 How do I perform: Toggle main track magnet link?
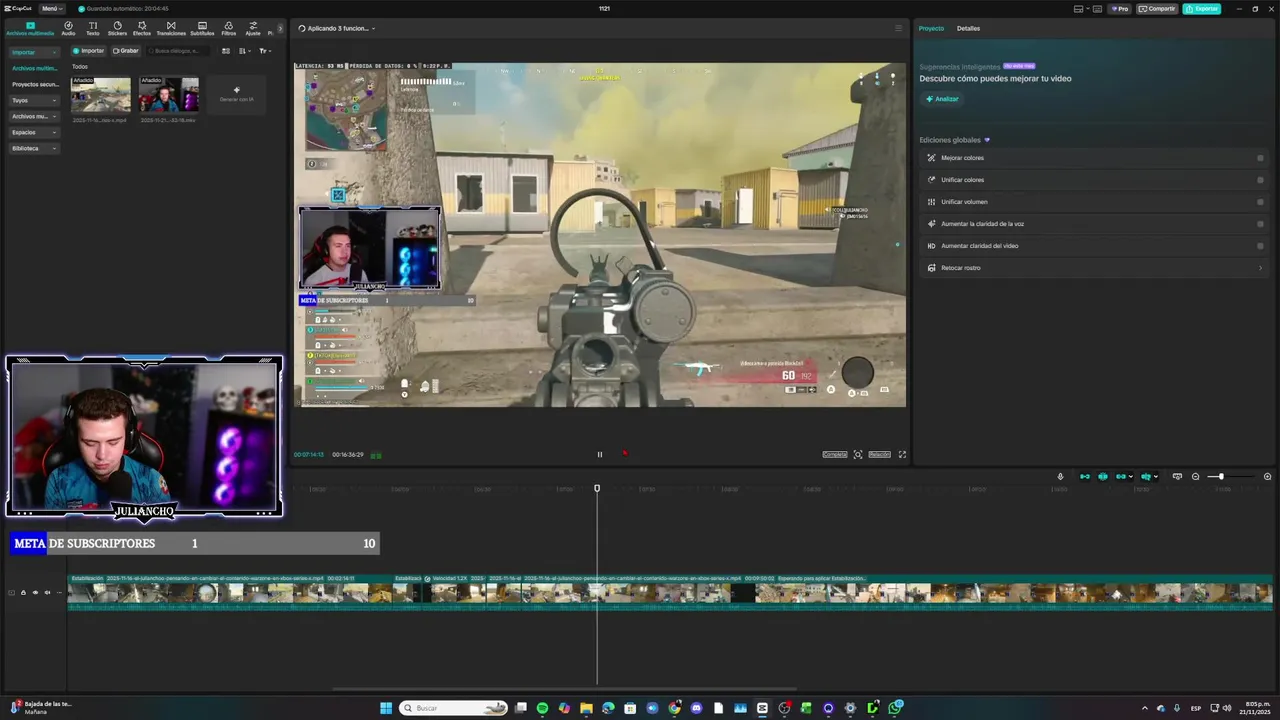click(x=1085, y=476)
